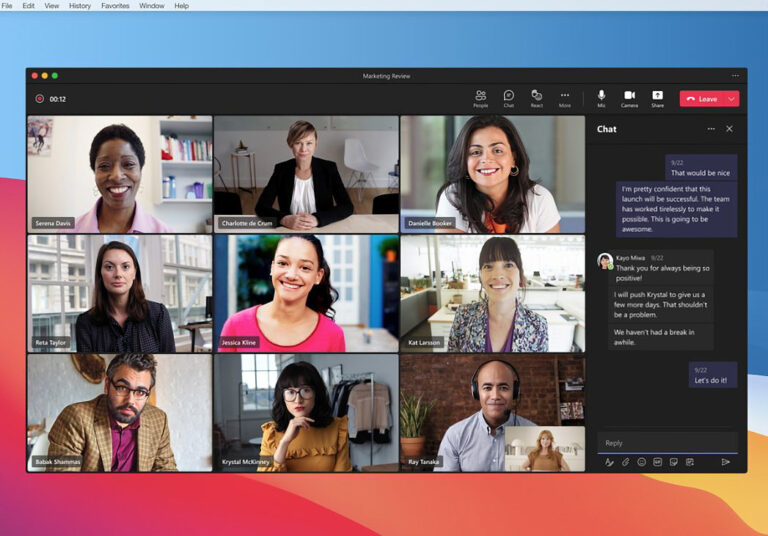Image resolution: width=768 pixels, height=536 pixels.
Task: Open the sticker picker in chat
Action: [x=674, y=462]
